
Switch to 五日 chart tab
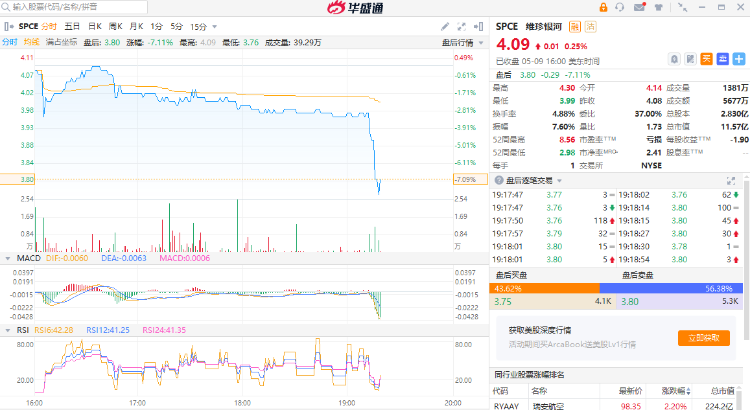tap(72, 26)
